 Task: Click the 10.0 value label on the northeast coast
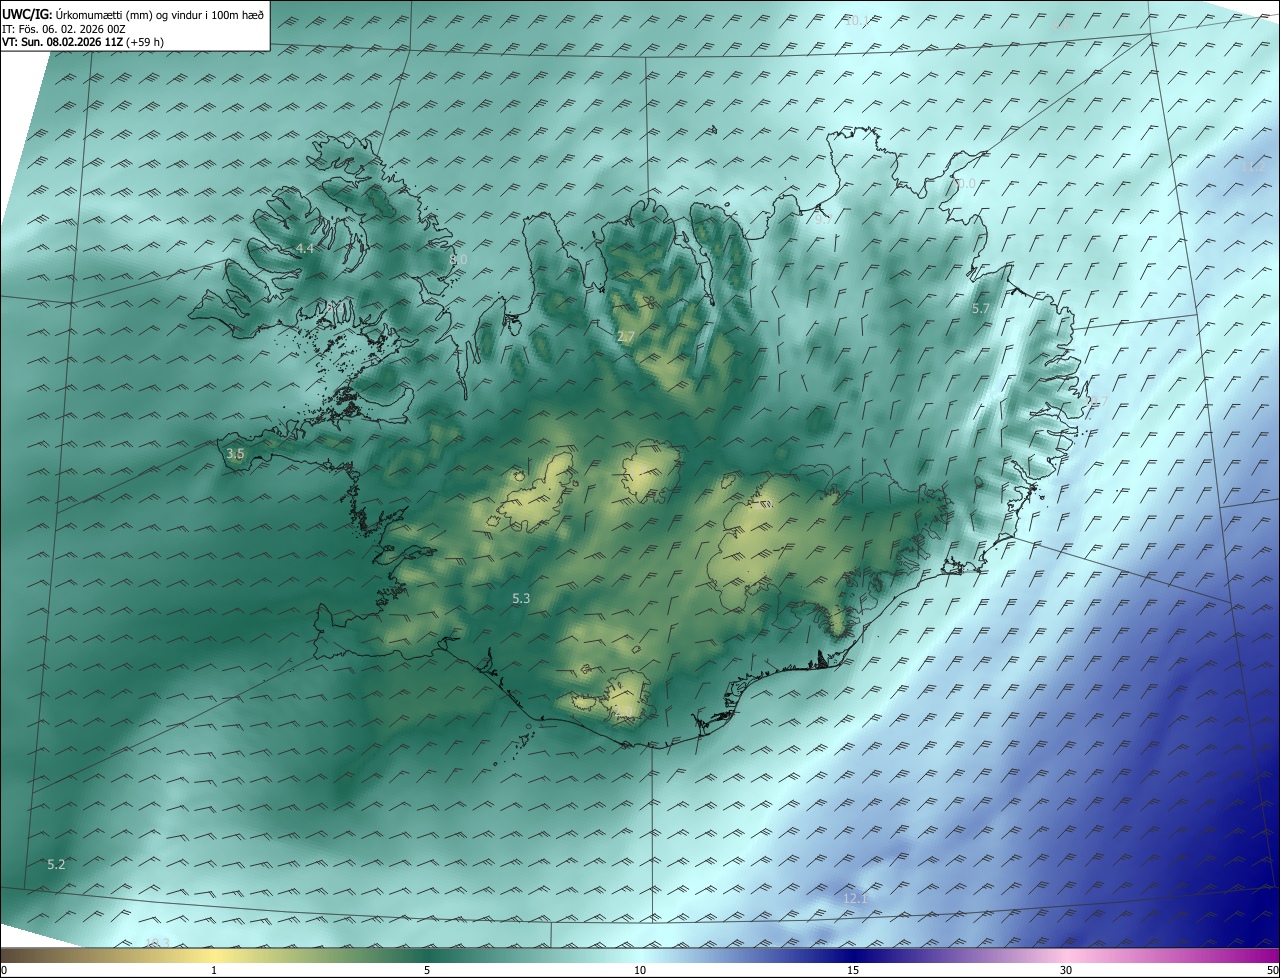coord(964,184)
